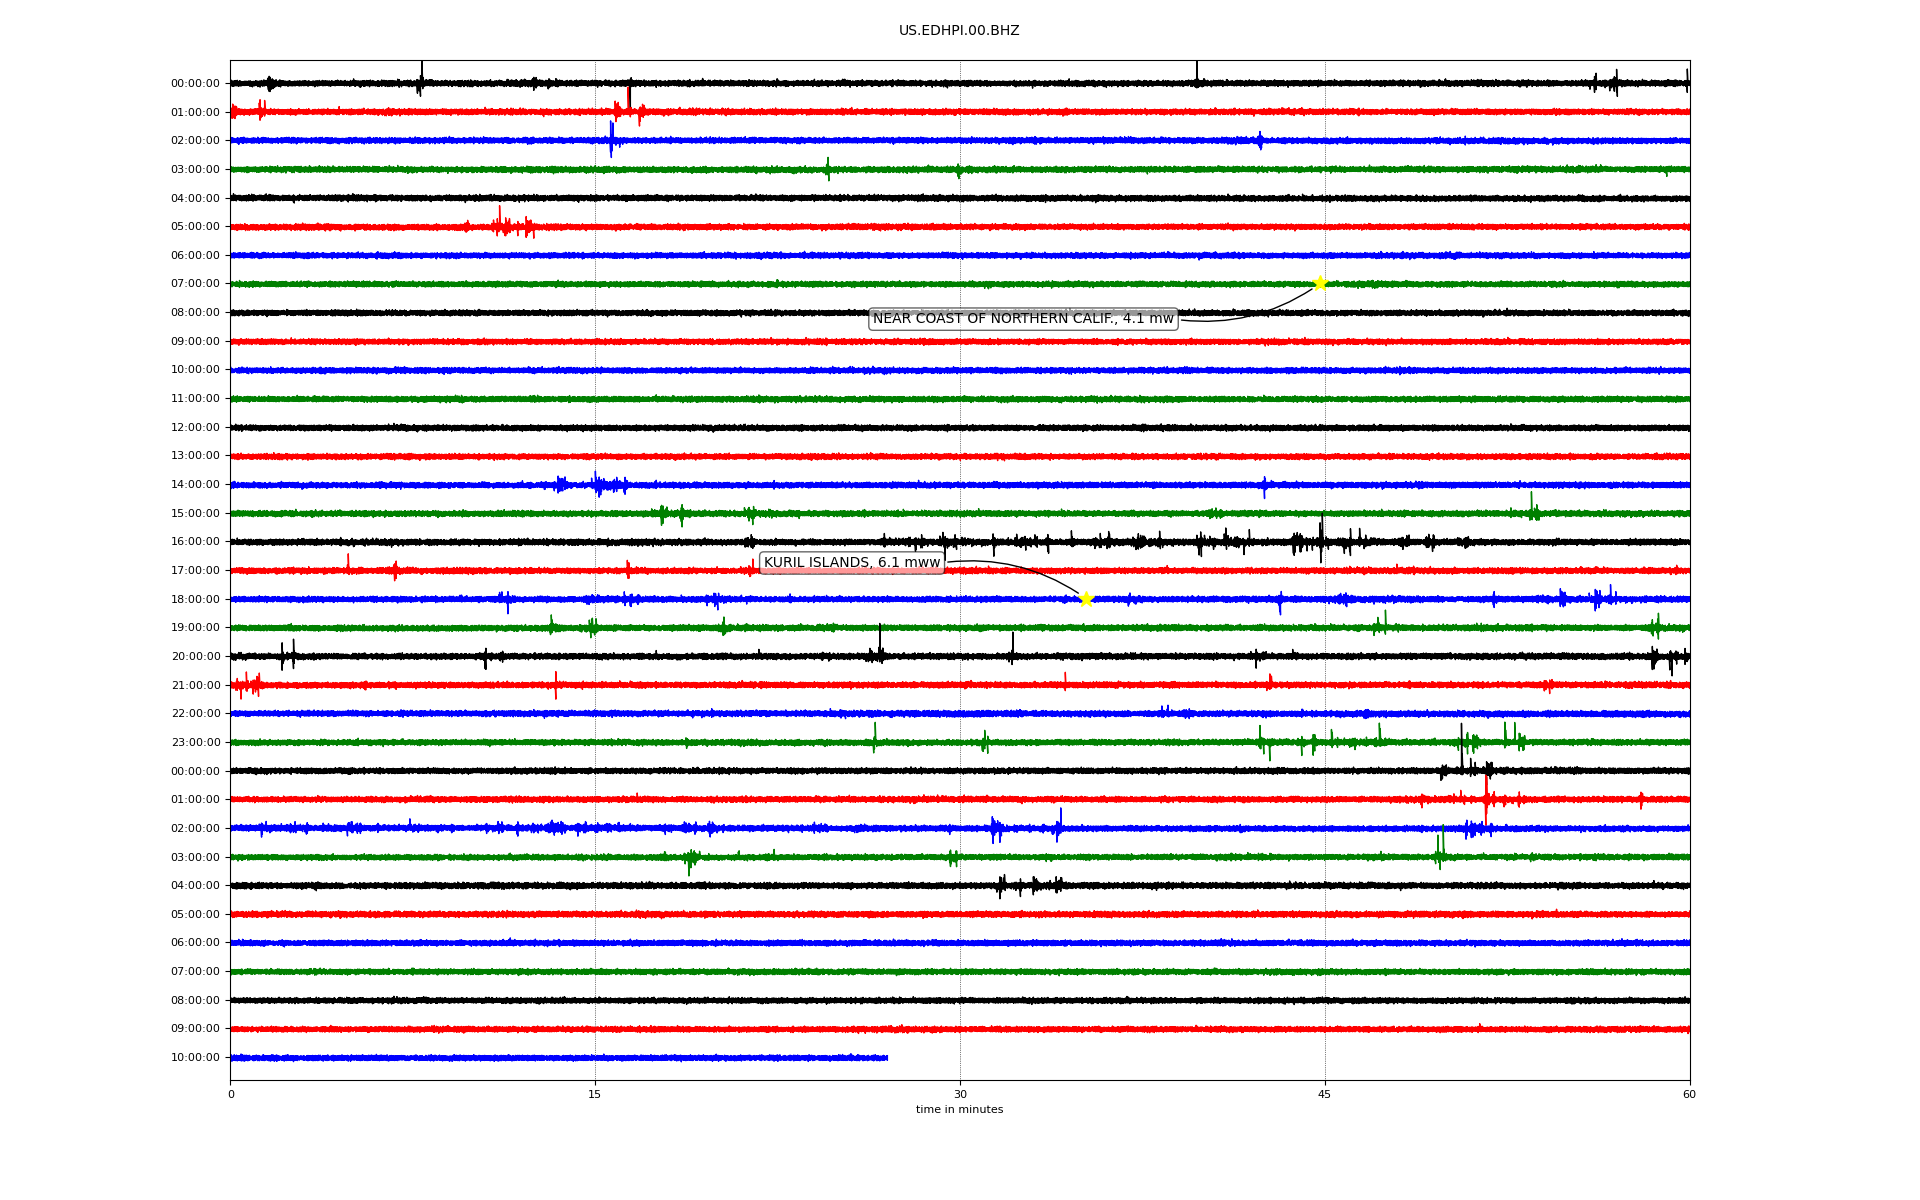1920x1200 pixels.
Task: Click the 15:00:00 row time label
Action: tap(195, 514)
